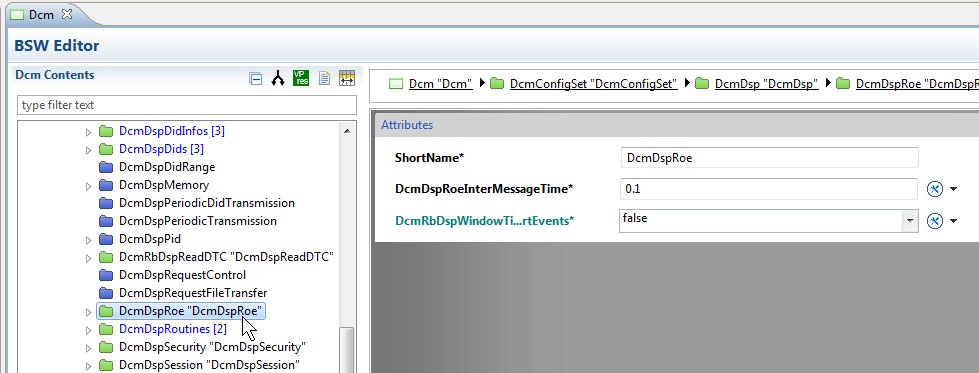Image resolution: width=979 pixels, height=373 pixels.
Task: Expand the DcmDspMemory node
Action: [88, 186]
